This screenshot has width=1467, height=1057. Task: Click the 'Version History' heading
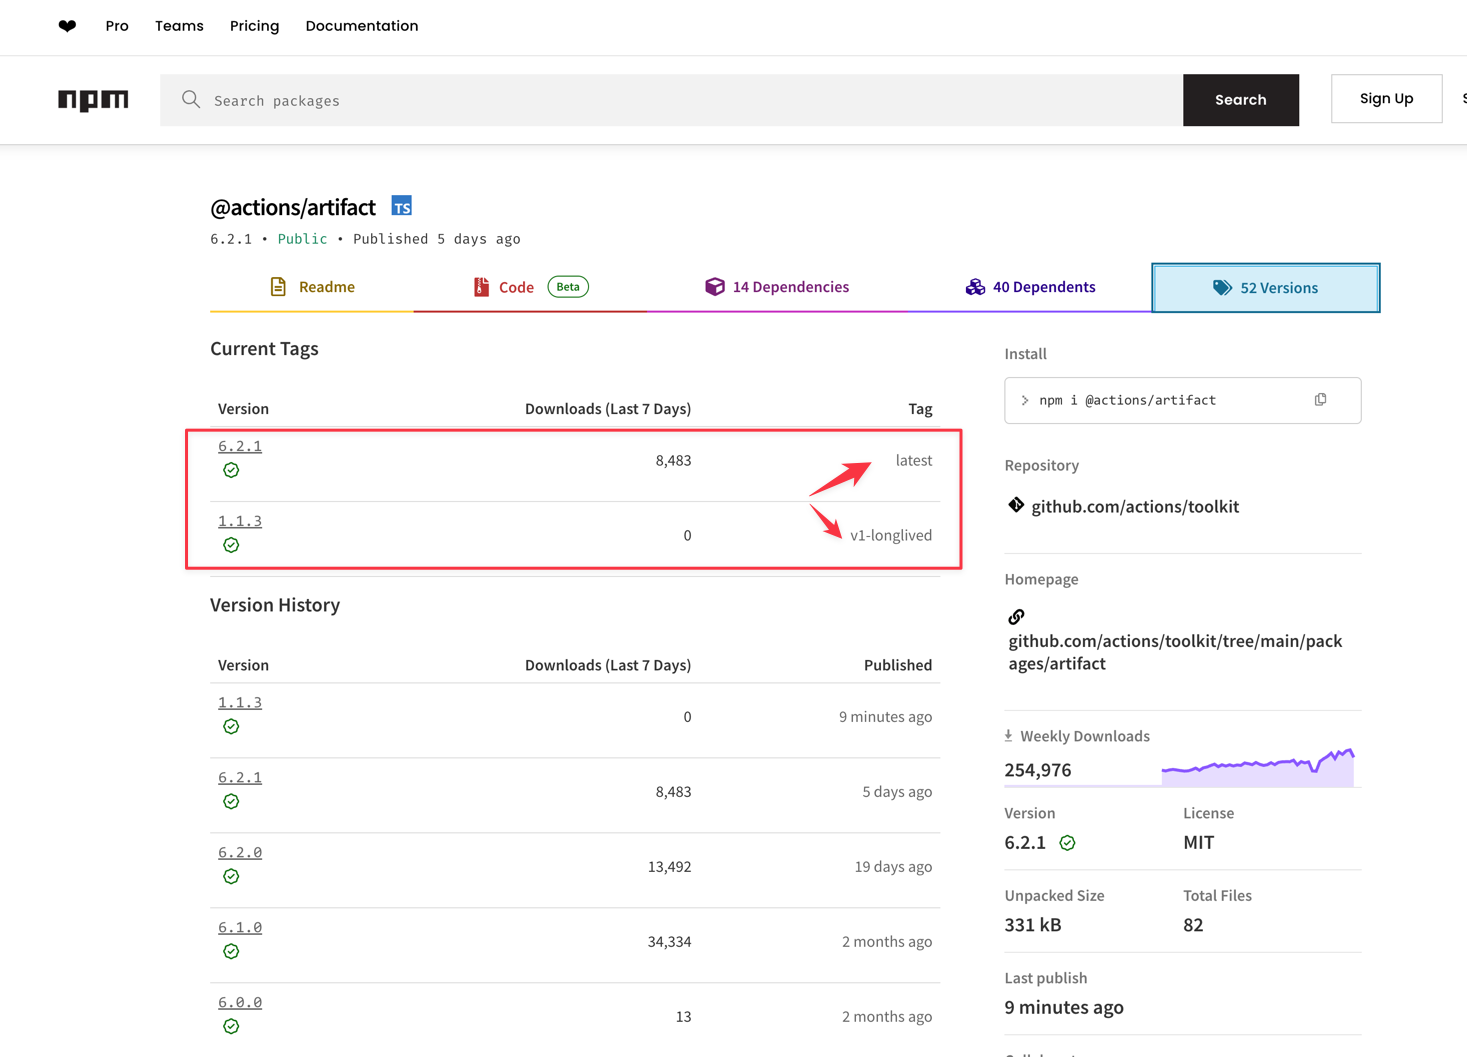[x=275, y=605]
